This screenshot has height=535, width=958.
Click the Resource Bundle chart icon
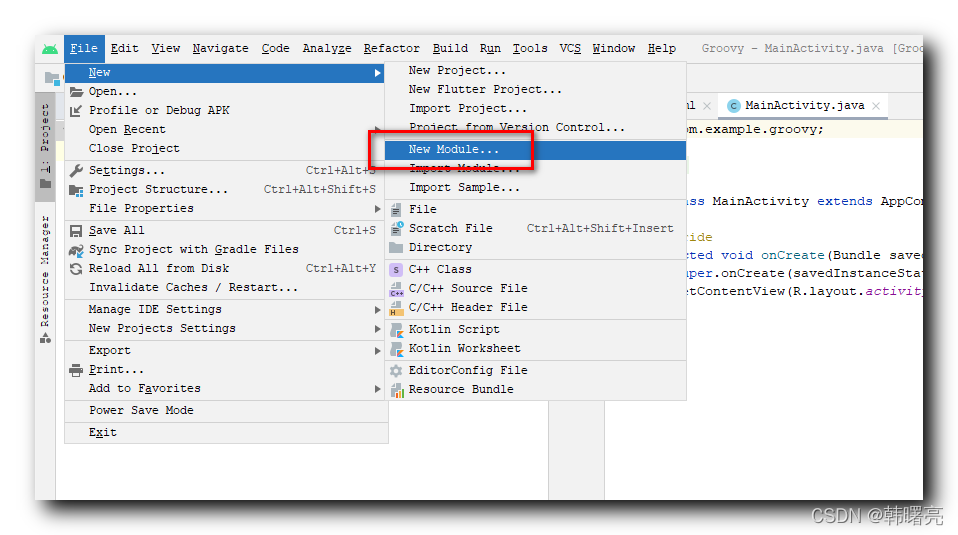coord(397,390)
